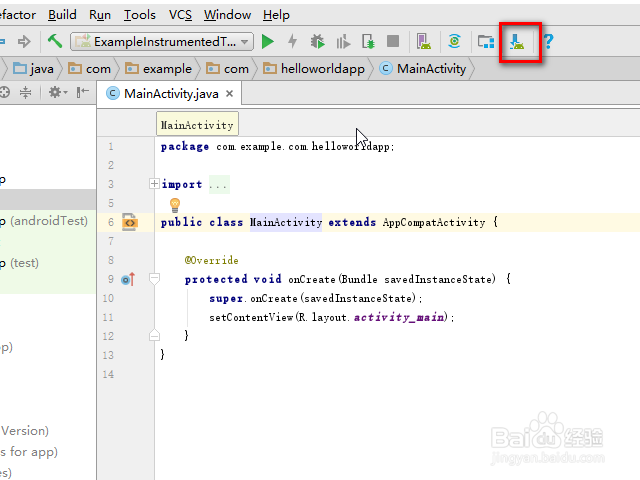Open project panel settings gear
The width and height of the screenshot is (640, 480).
click(58, 92)
